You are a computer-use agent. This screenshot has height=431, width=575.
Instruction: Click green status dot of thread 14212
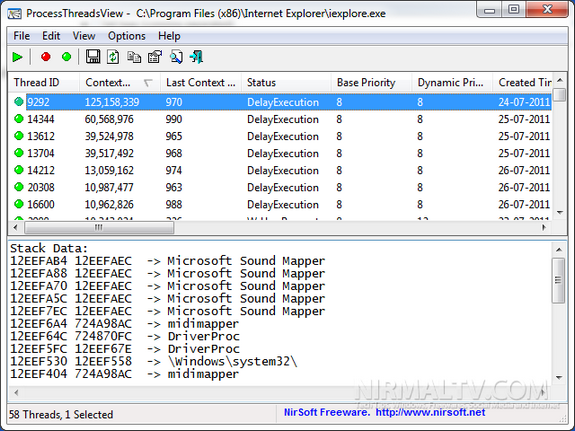pos(19,170)
